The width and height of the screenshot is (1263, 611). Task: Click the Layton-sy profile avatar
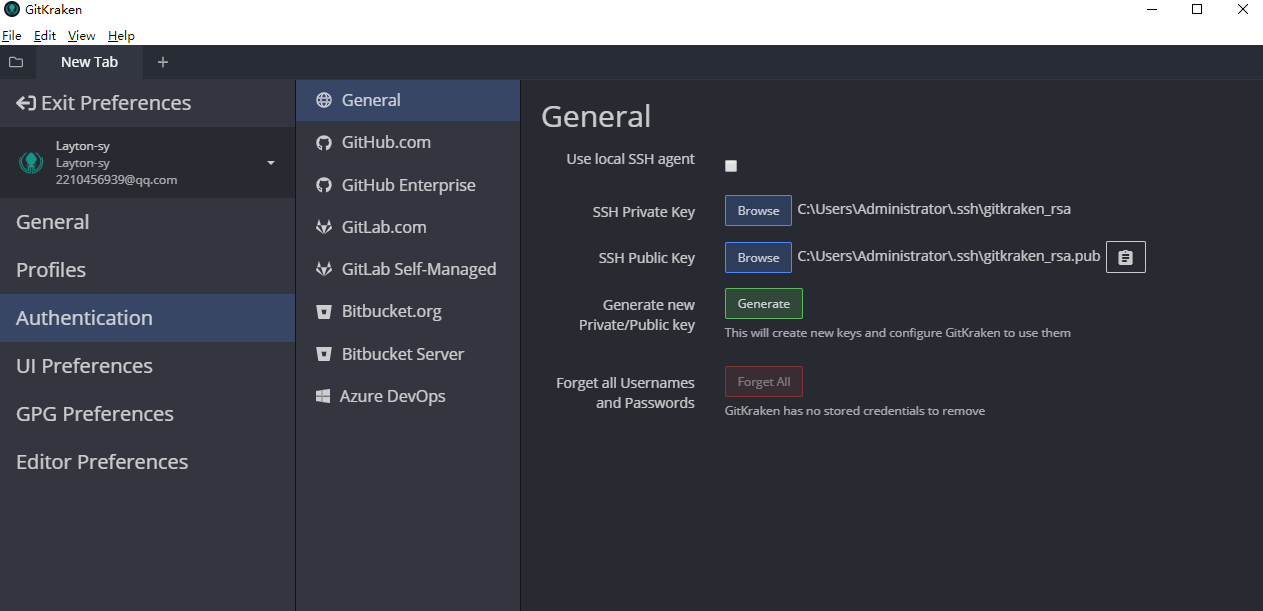tap(31, 163)
